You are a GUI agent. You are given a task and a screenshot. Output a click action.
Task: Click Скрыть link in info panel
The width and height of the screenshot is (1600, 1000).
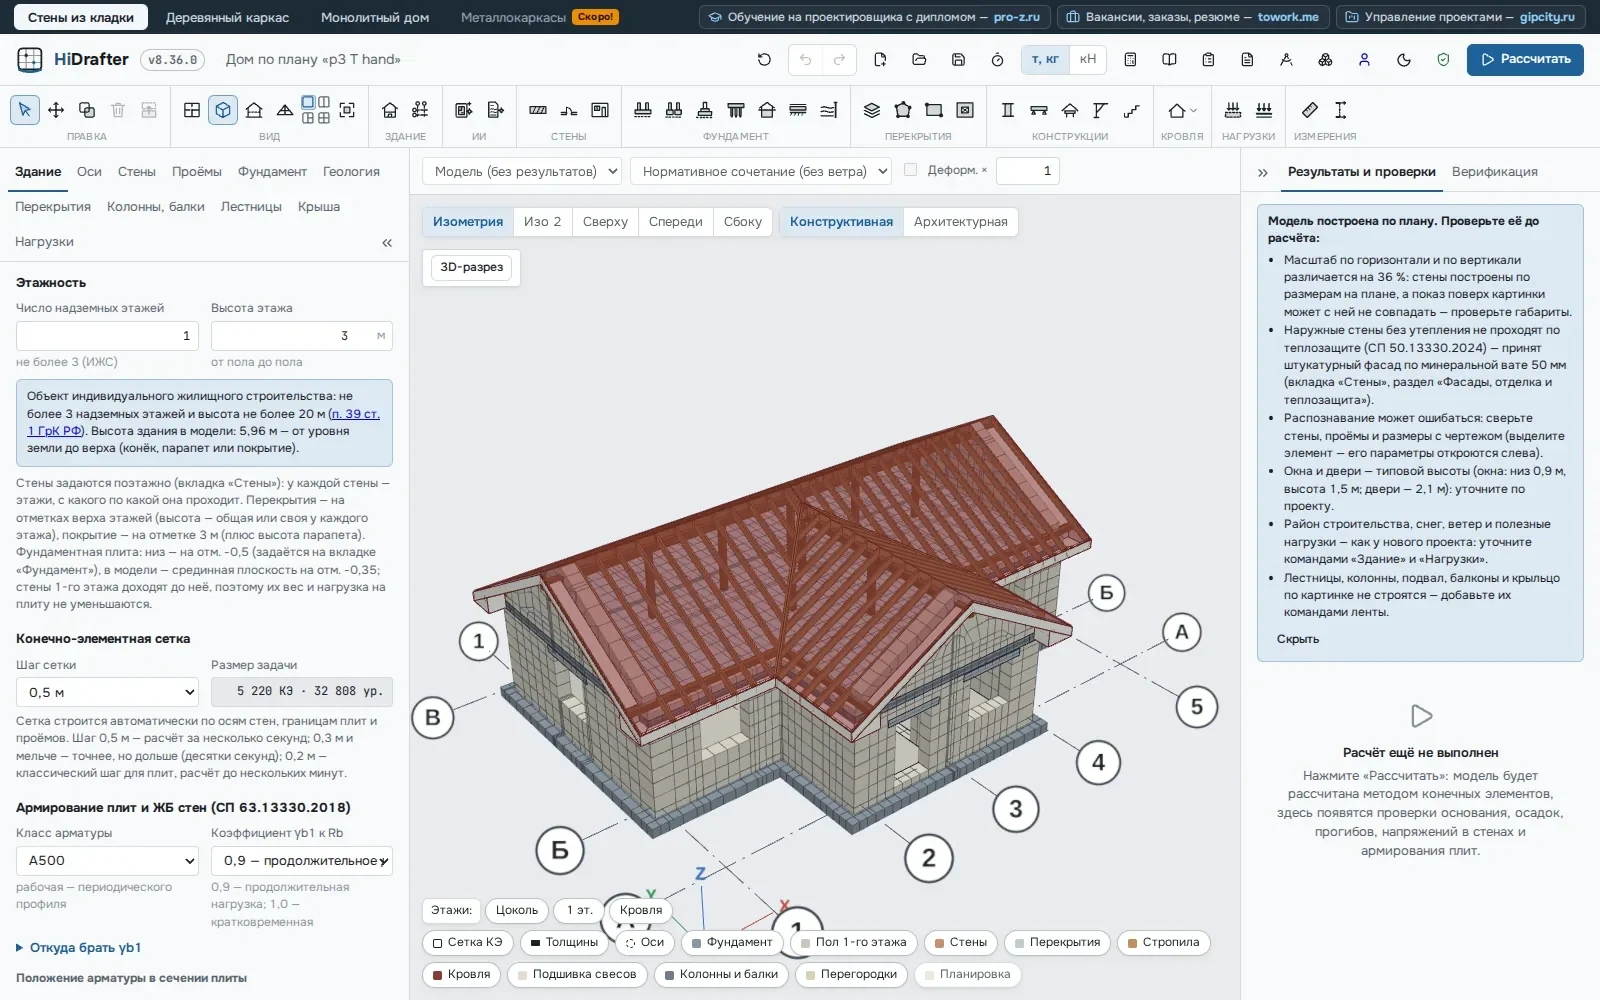[x=1298, y=639]
